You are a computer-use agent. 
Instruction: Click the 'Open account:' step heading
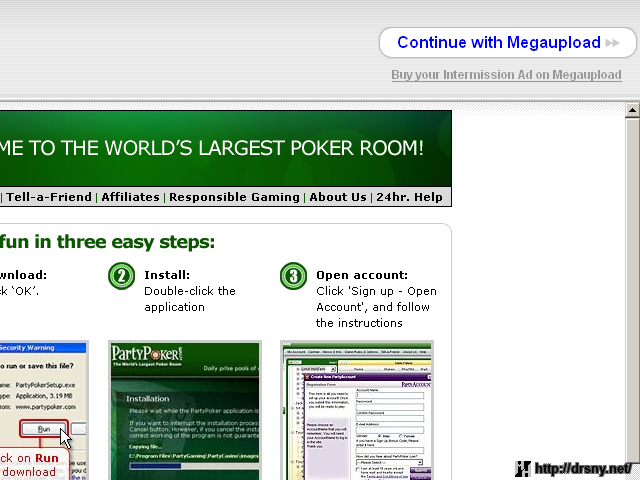pyautogui.click(x=362, y=275)
